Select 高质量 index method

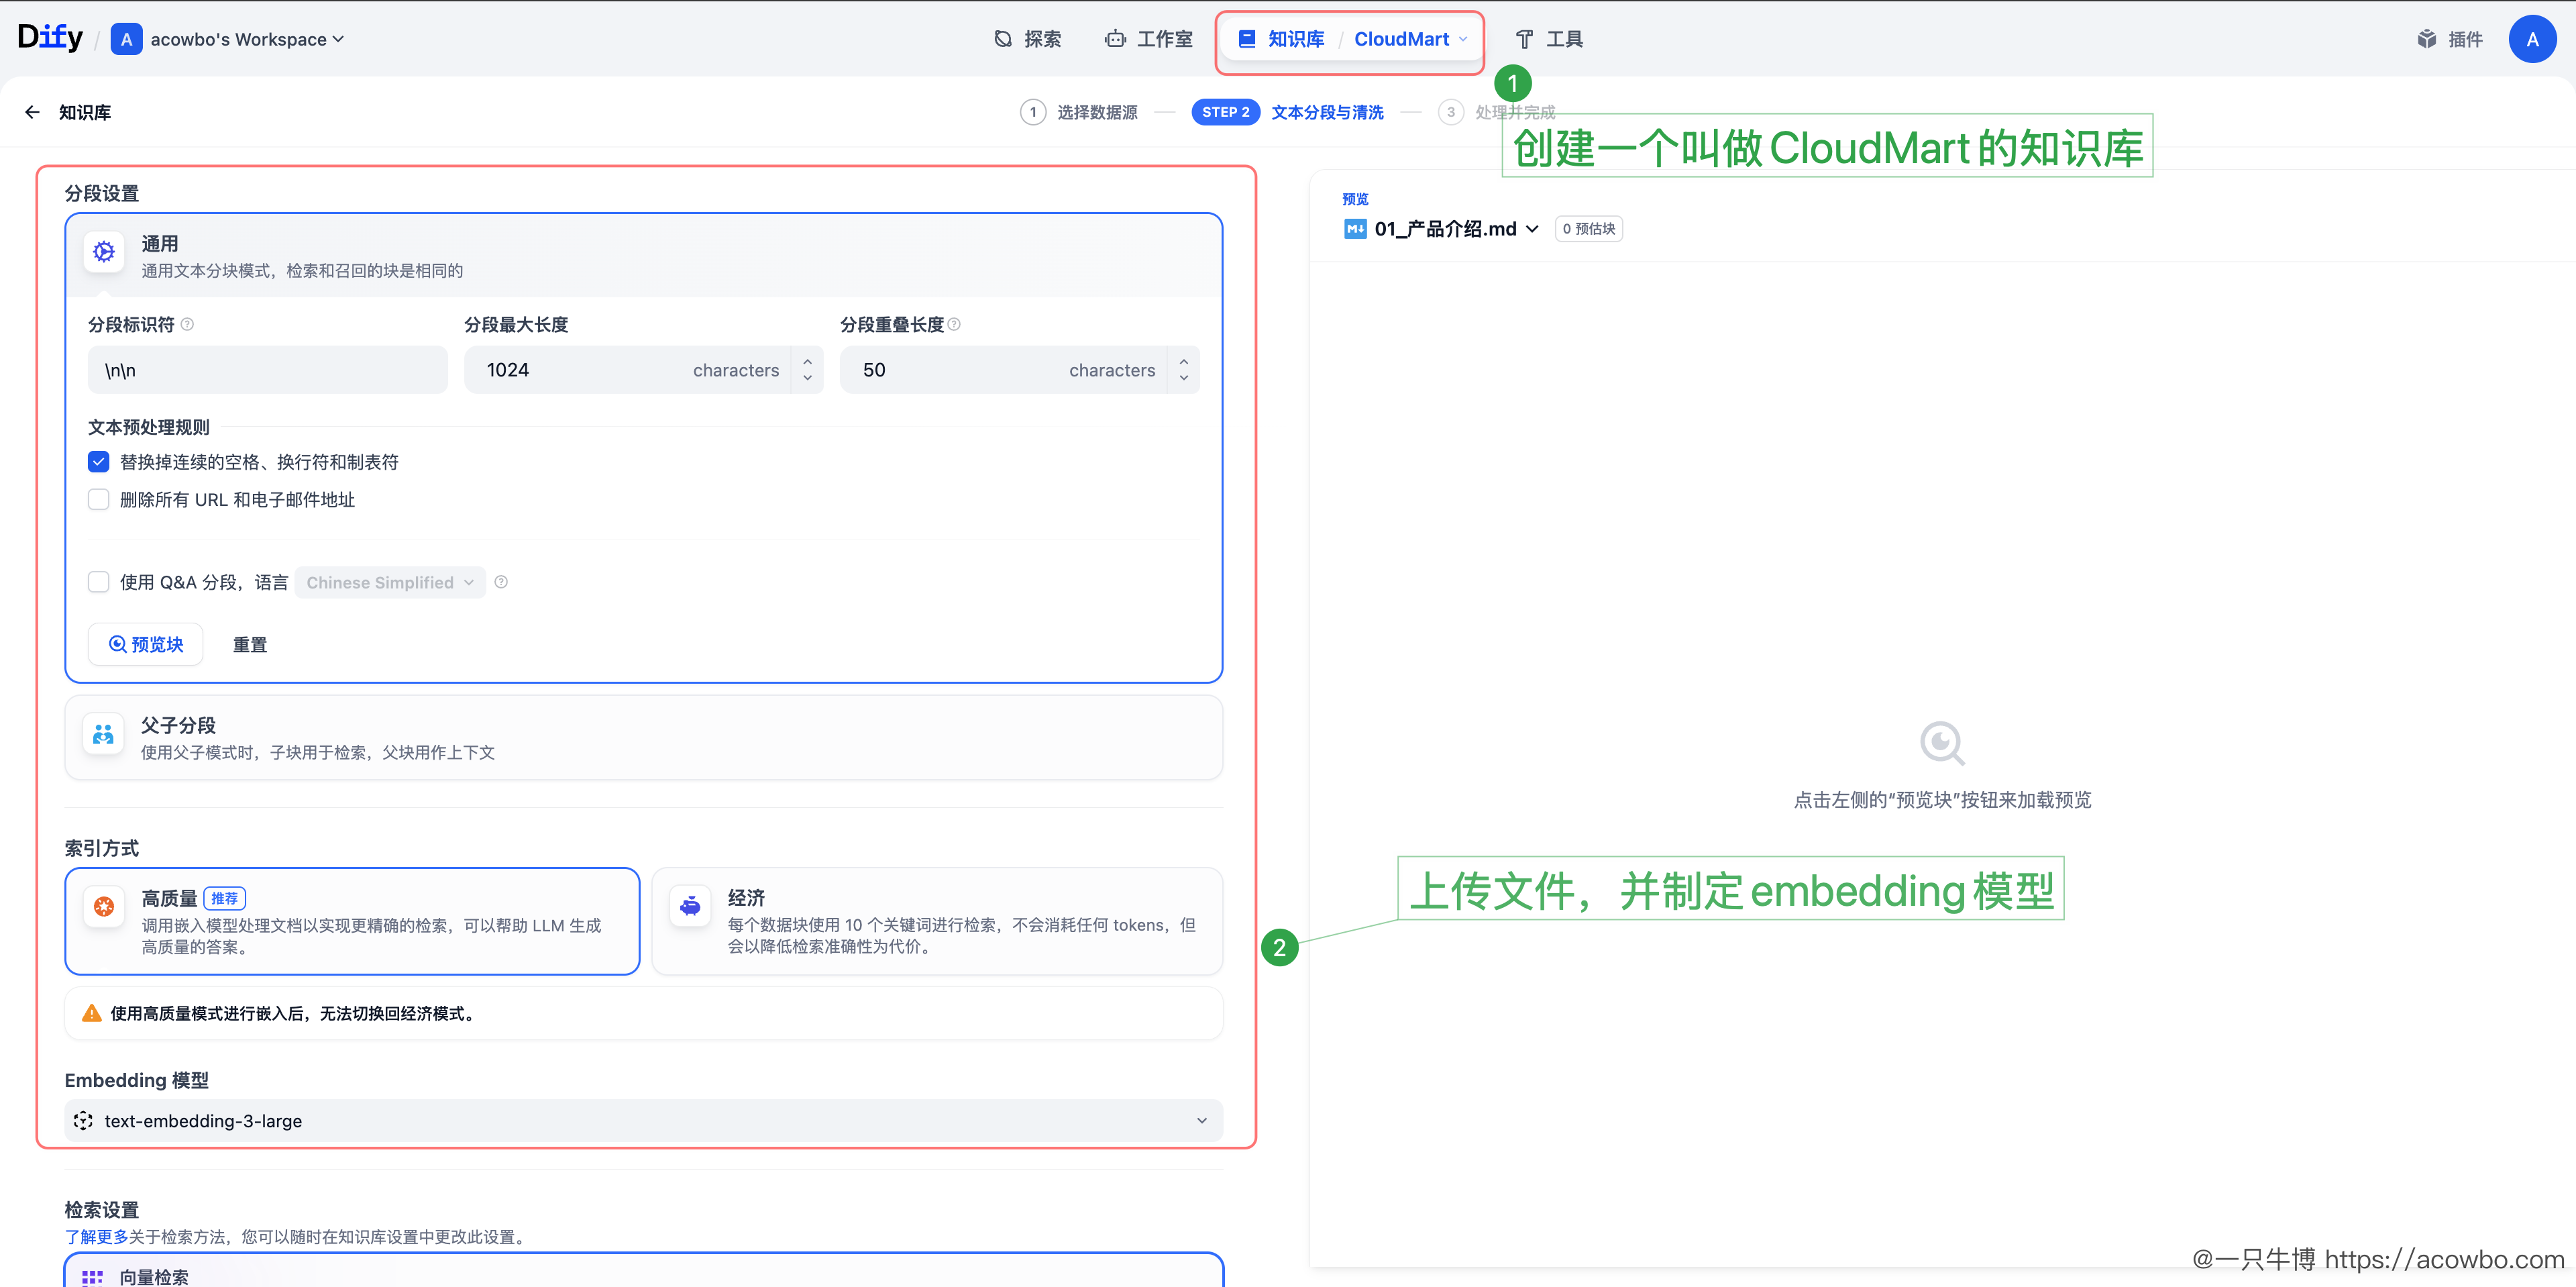point(352,921)
